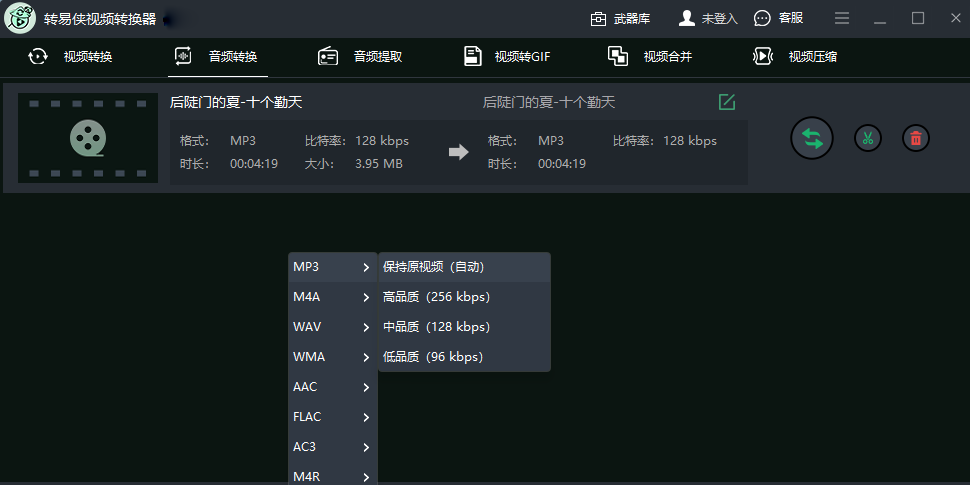Choose 高品质 (256 kbps) option
This screenshot has height=485, width=970.
[437, 297]
